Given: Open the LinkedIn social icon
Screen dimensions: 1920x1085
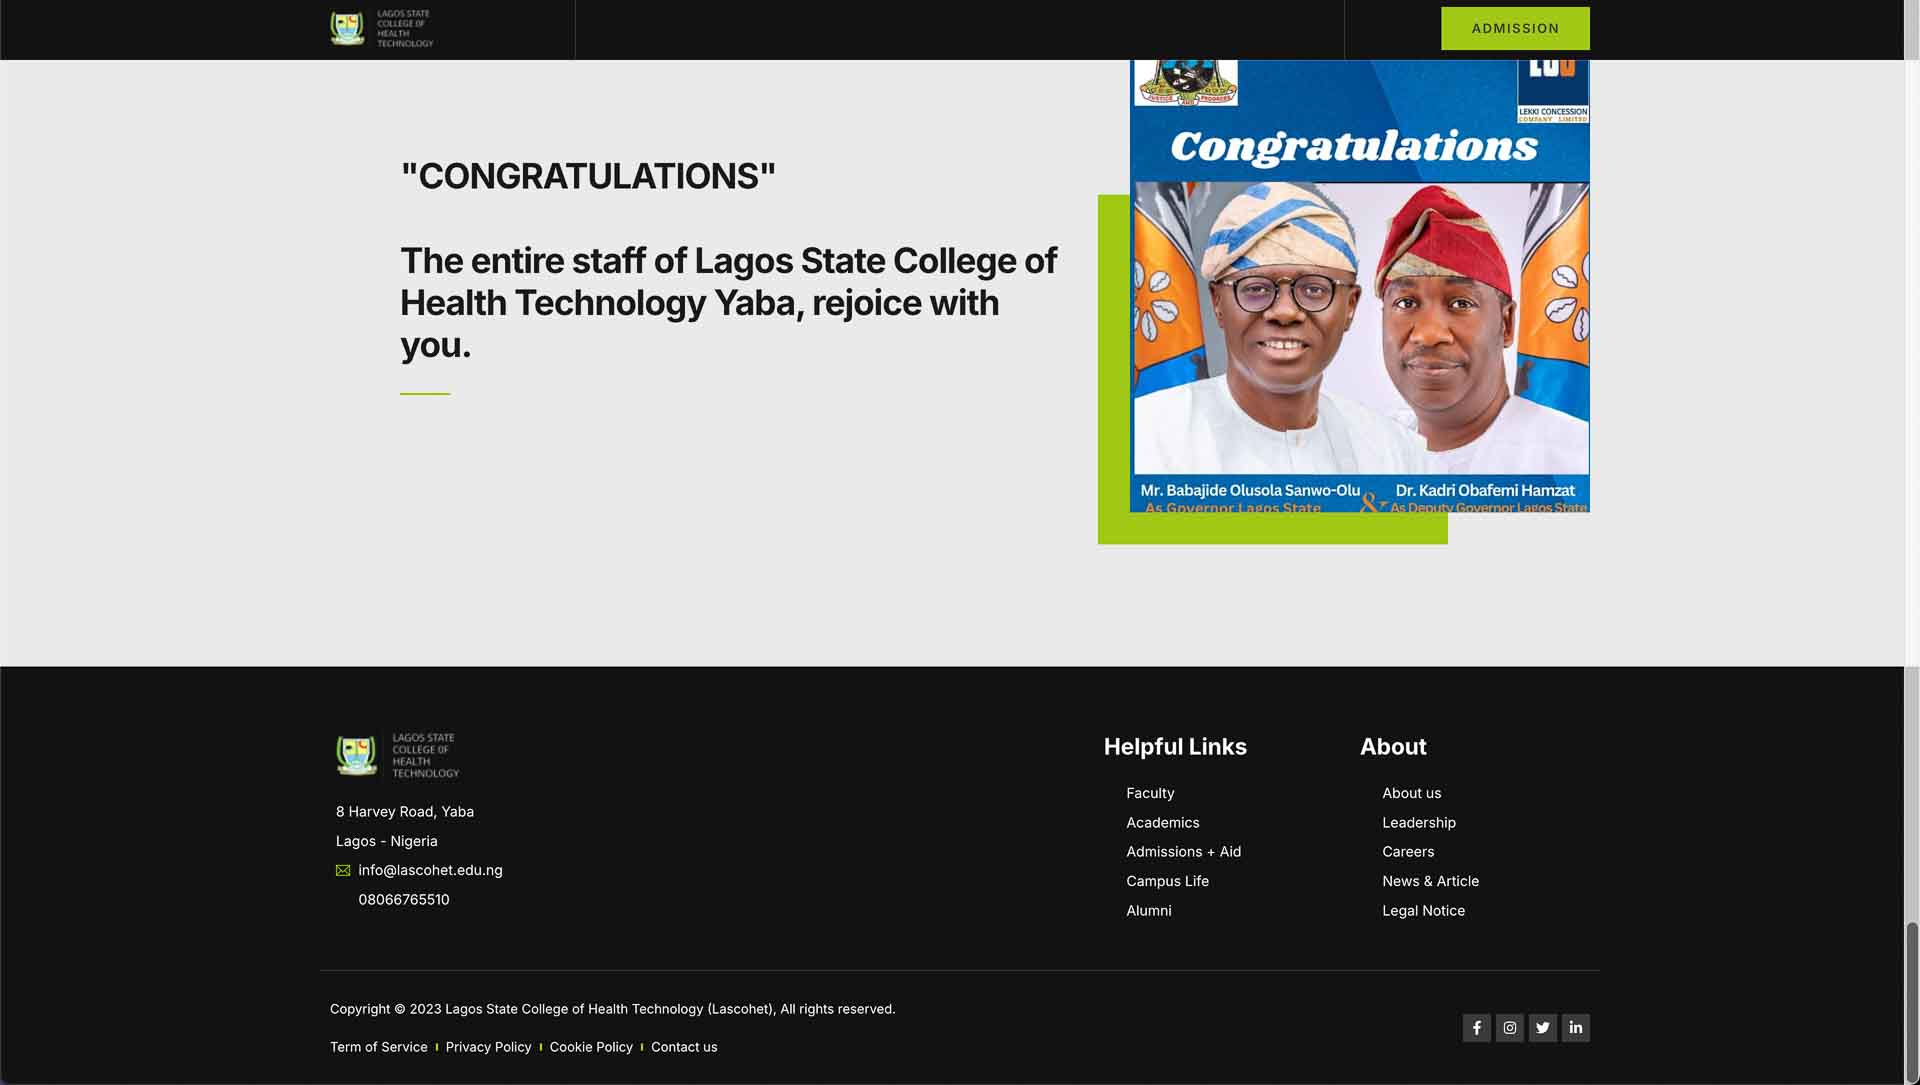Looking at the screenshot, I should [x=1575, y=1027].
